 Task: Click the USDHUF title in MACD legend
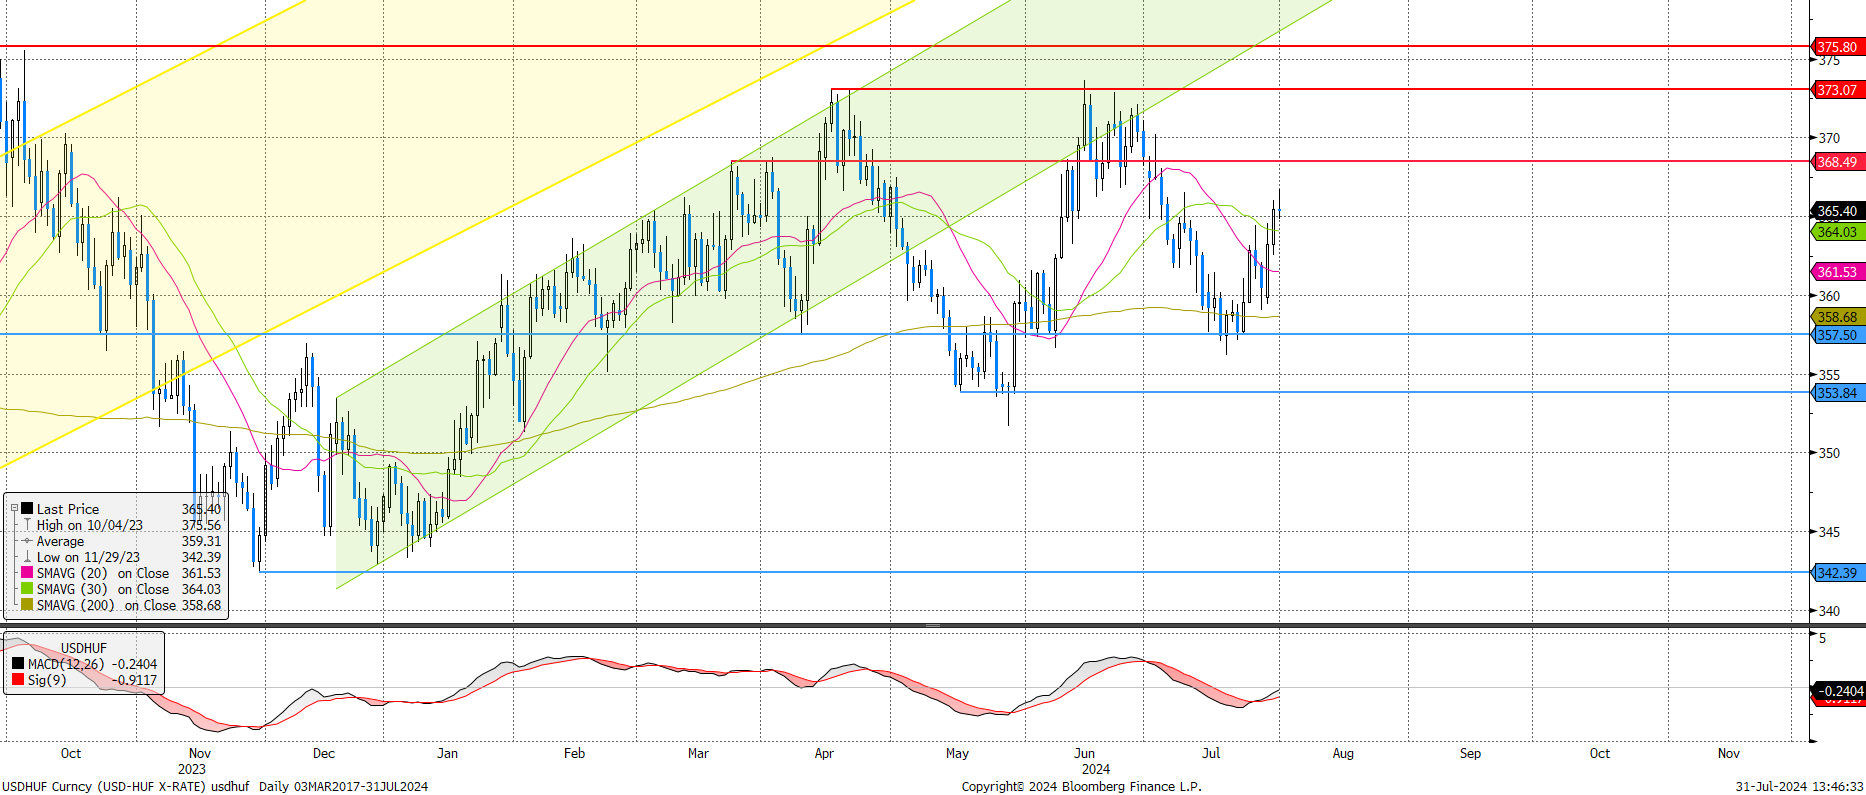click(x=84, y=648)
